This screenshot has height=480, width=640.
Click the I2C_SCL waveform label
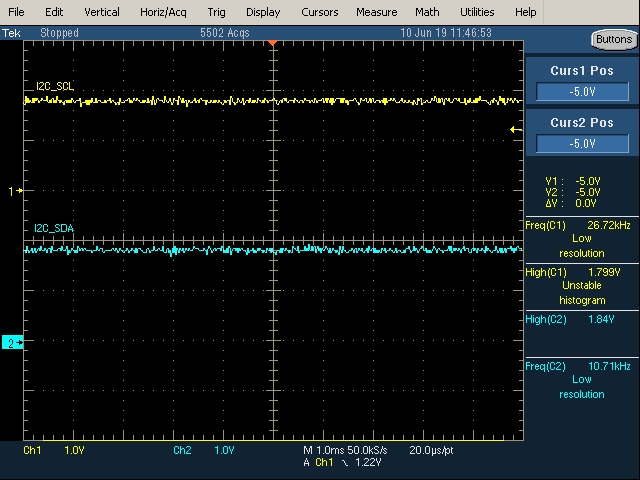(x=55, y=86)
